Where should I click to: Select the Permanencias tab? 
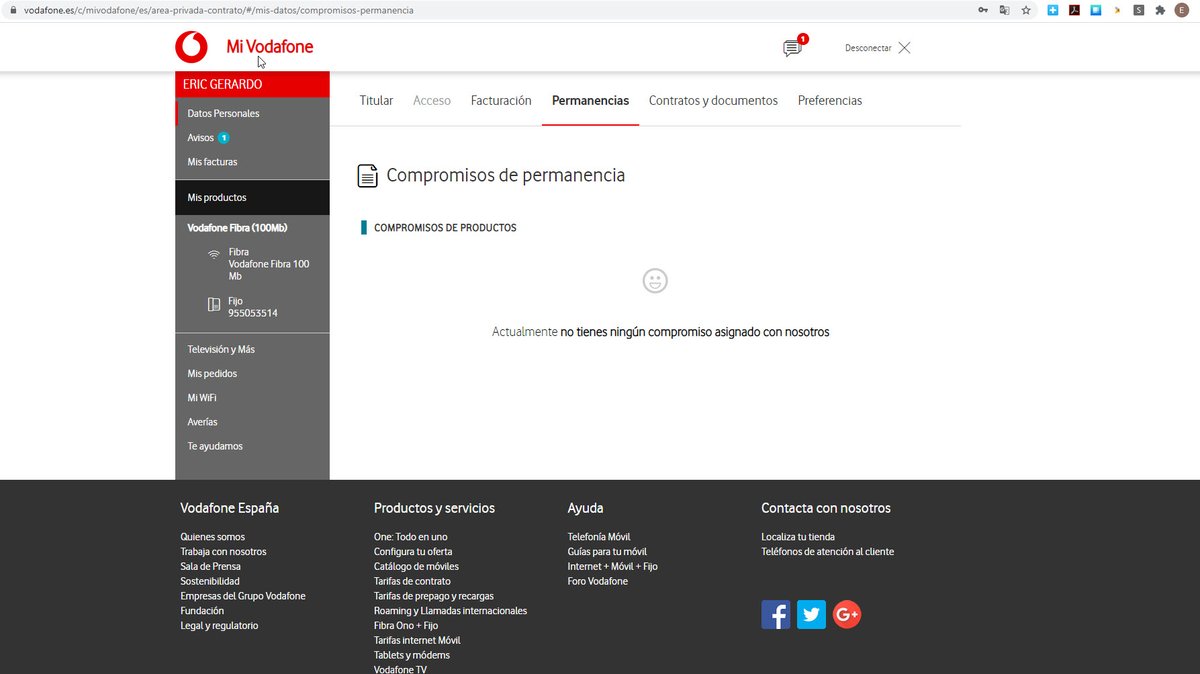pyautogui.click(x=590, y=100)
